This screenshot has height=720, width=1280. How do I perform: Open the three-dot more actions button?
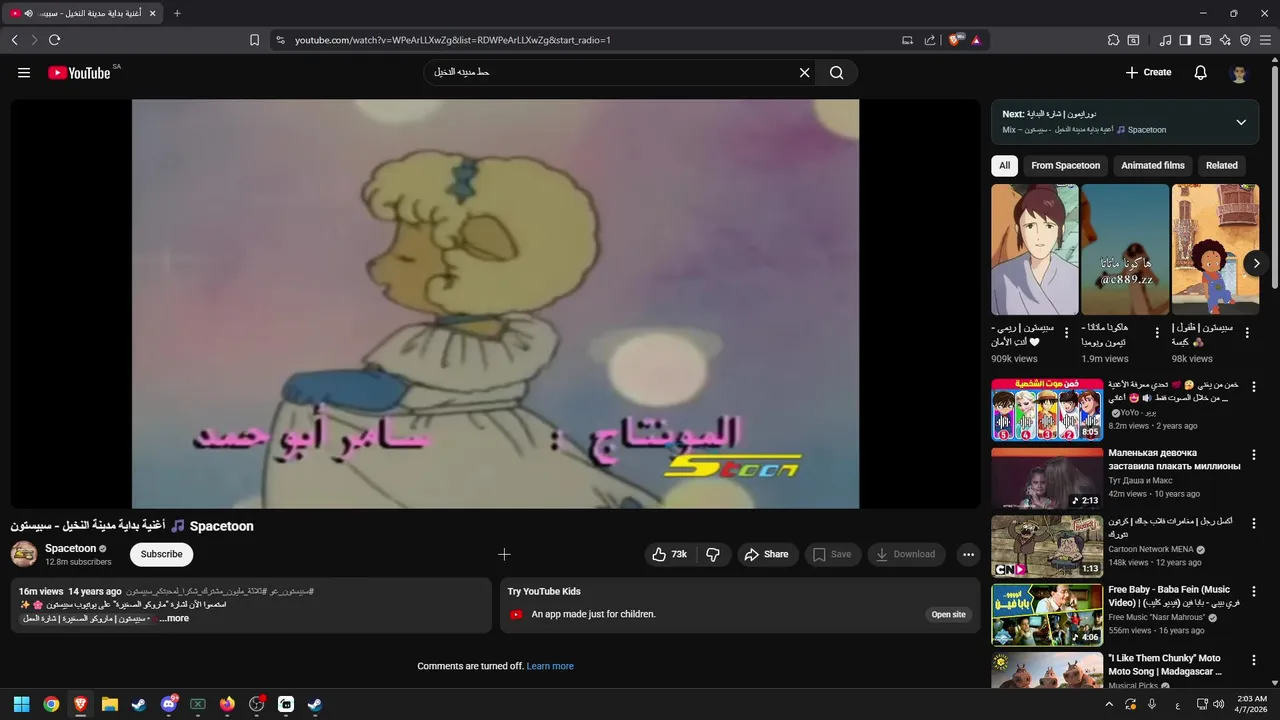click(x=968, y=554)
